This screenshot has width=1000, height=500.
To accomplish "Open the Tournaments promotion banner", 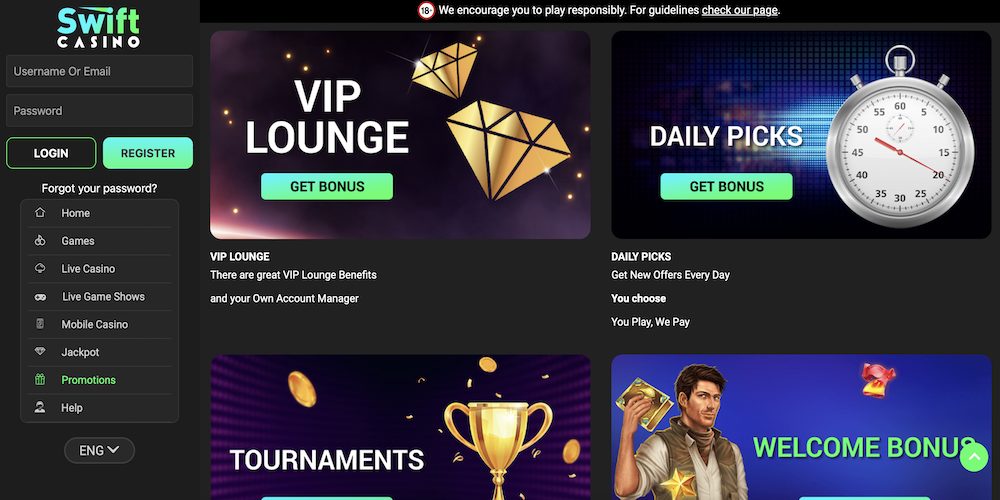I will tap(400, 427).
